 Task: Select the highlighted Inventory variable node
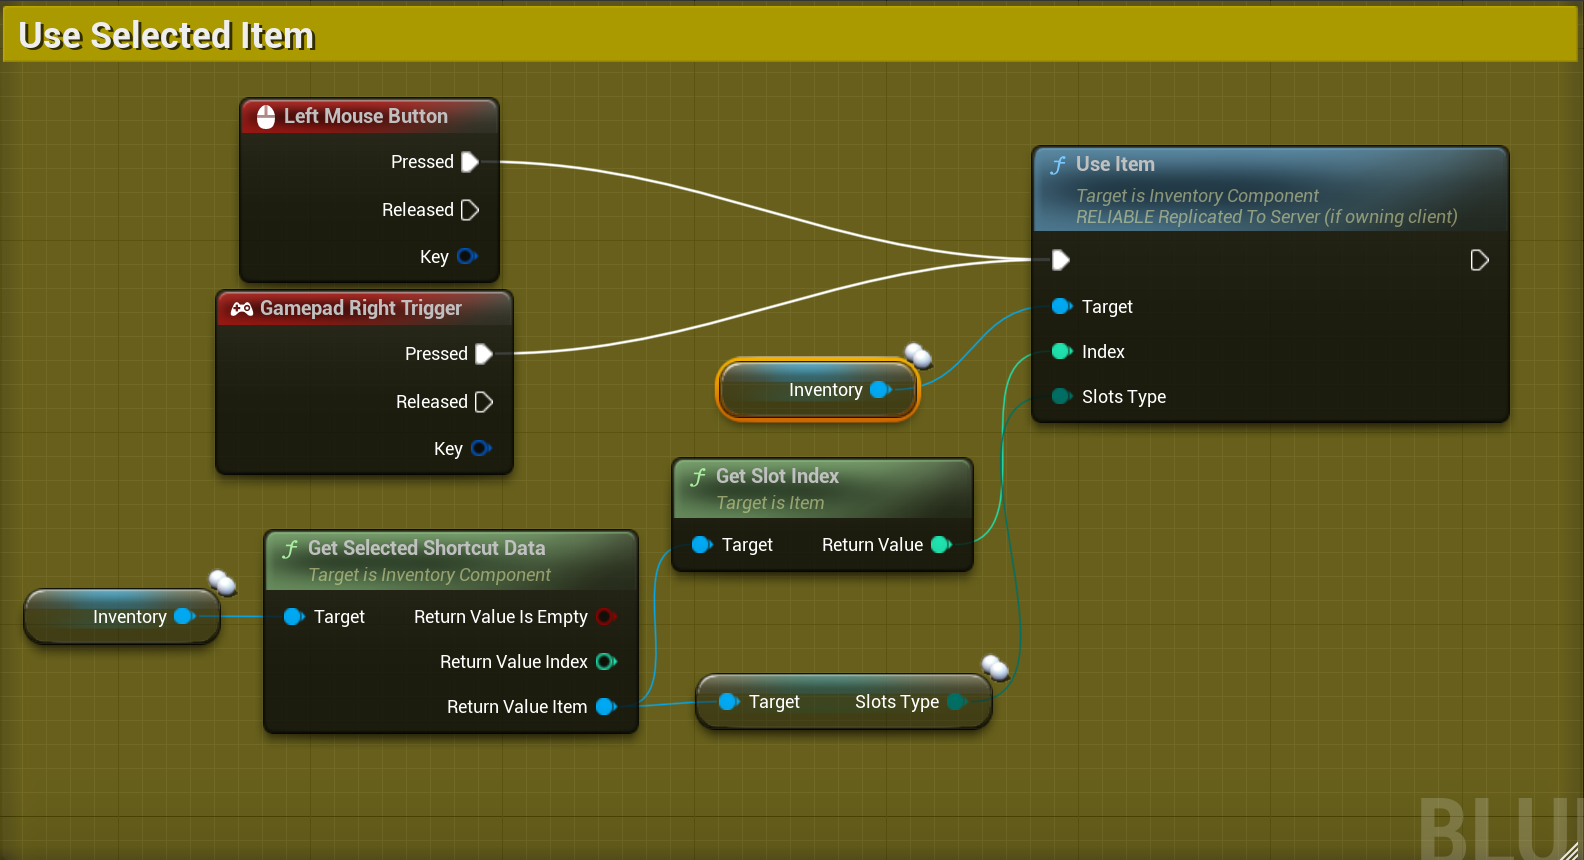(817, 390)
